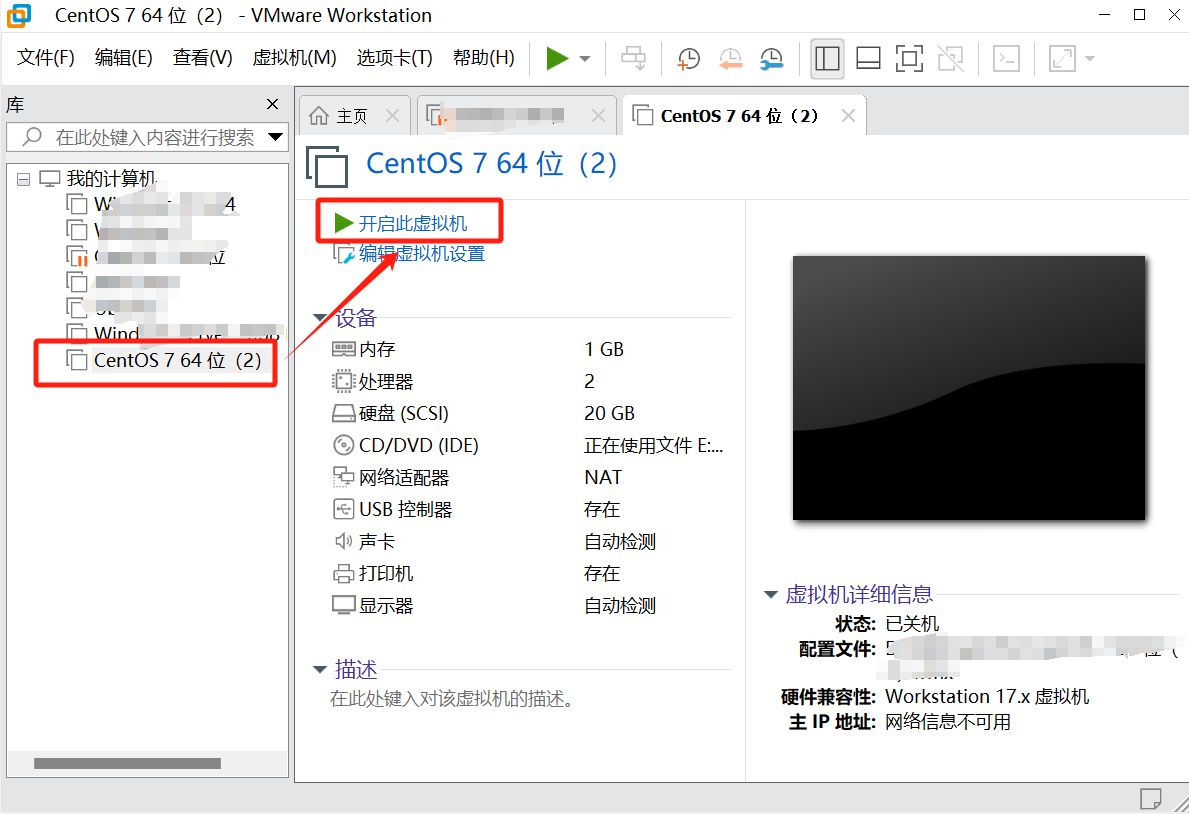
Task: Open CD/DVD (IDE) device settings
Action: coord(406,445)
